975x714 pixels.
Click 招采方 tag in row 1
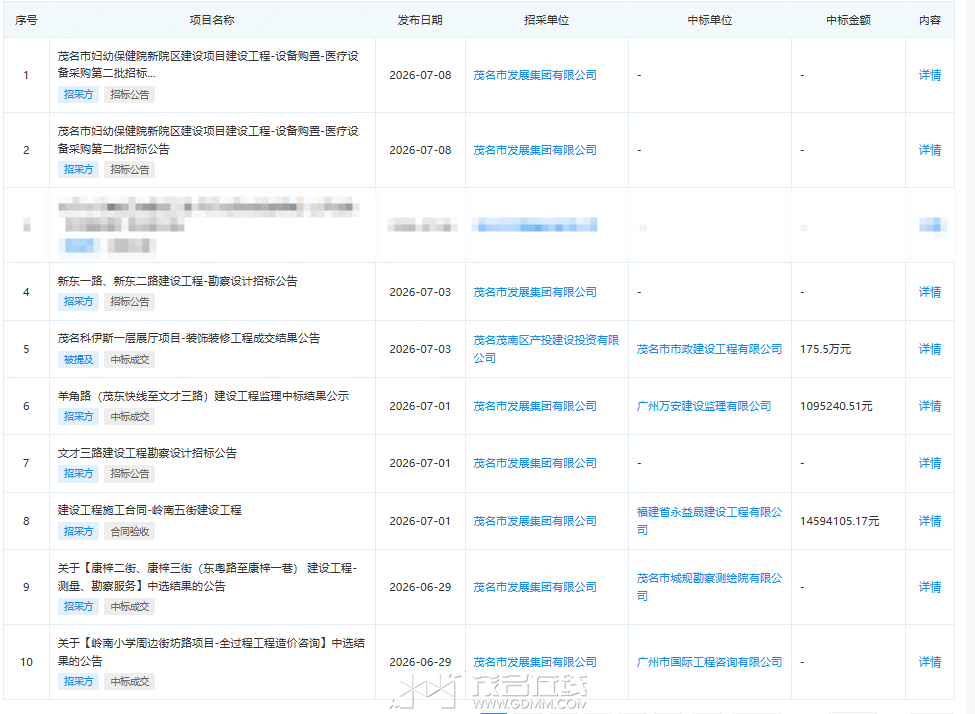(78, 95)
